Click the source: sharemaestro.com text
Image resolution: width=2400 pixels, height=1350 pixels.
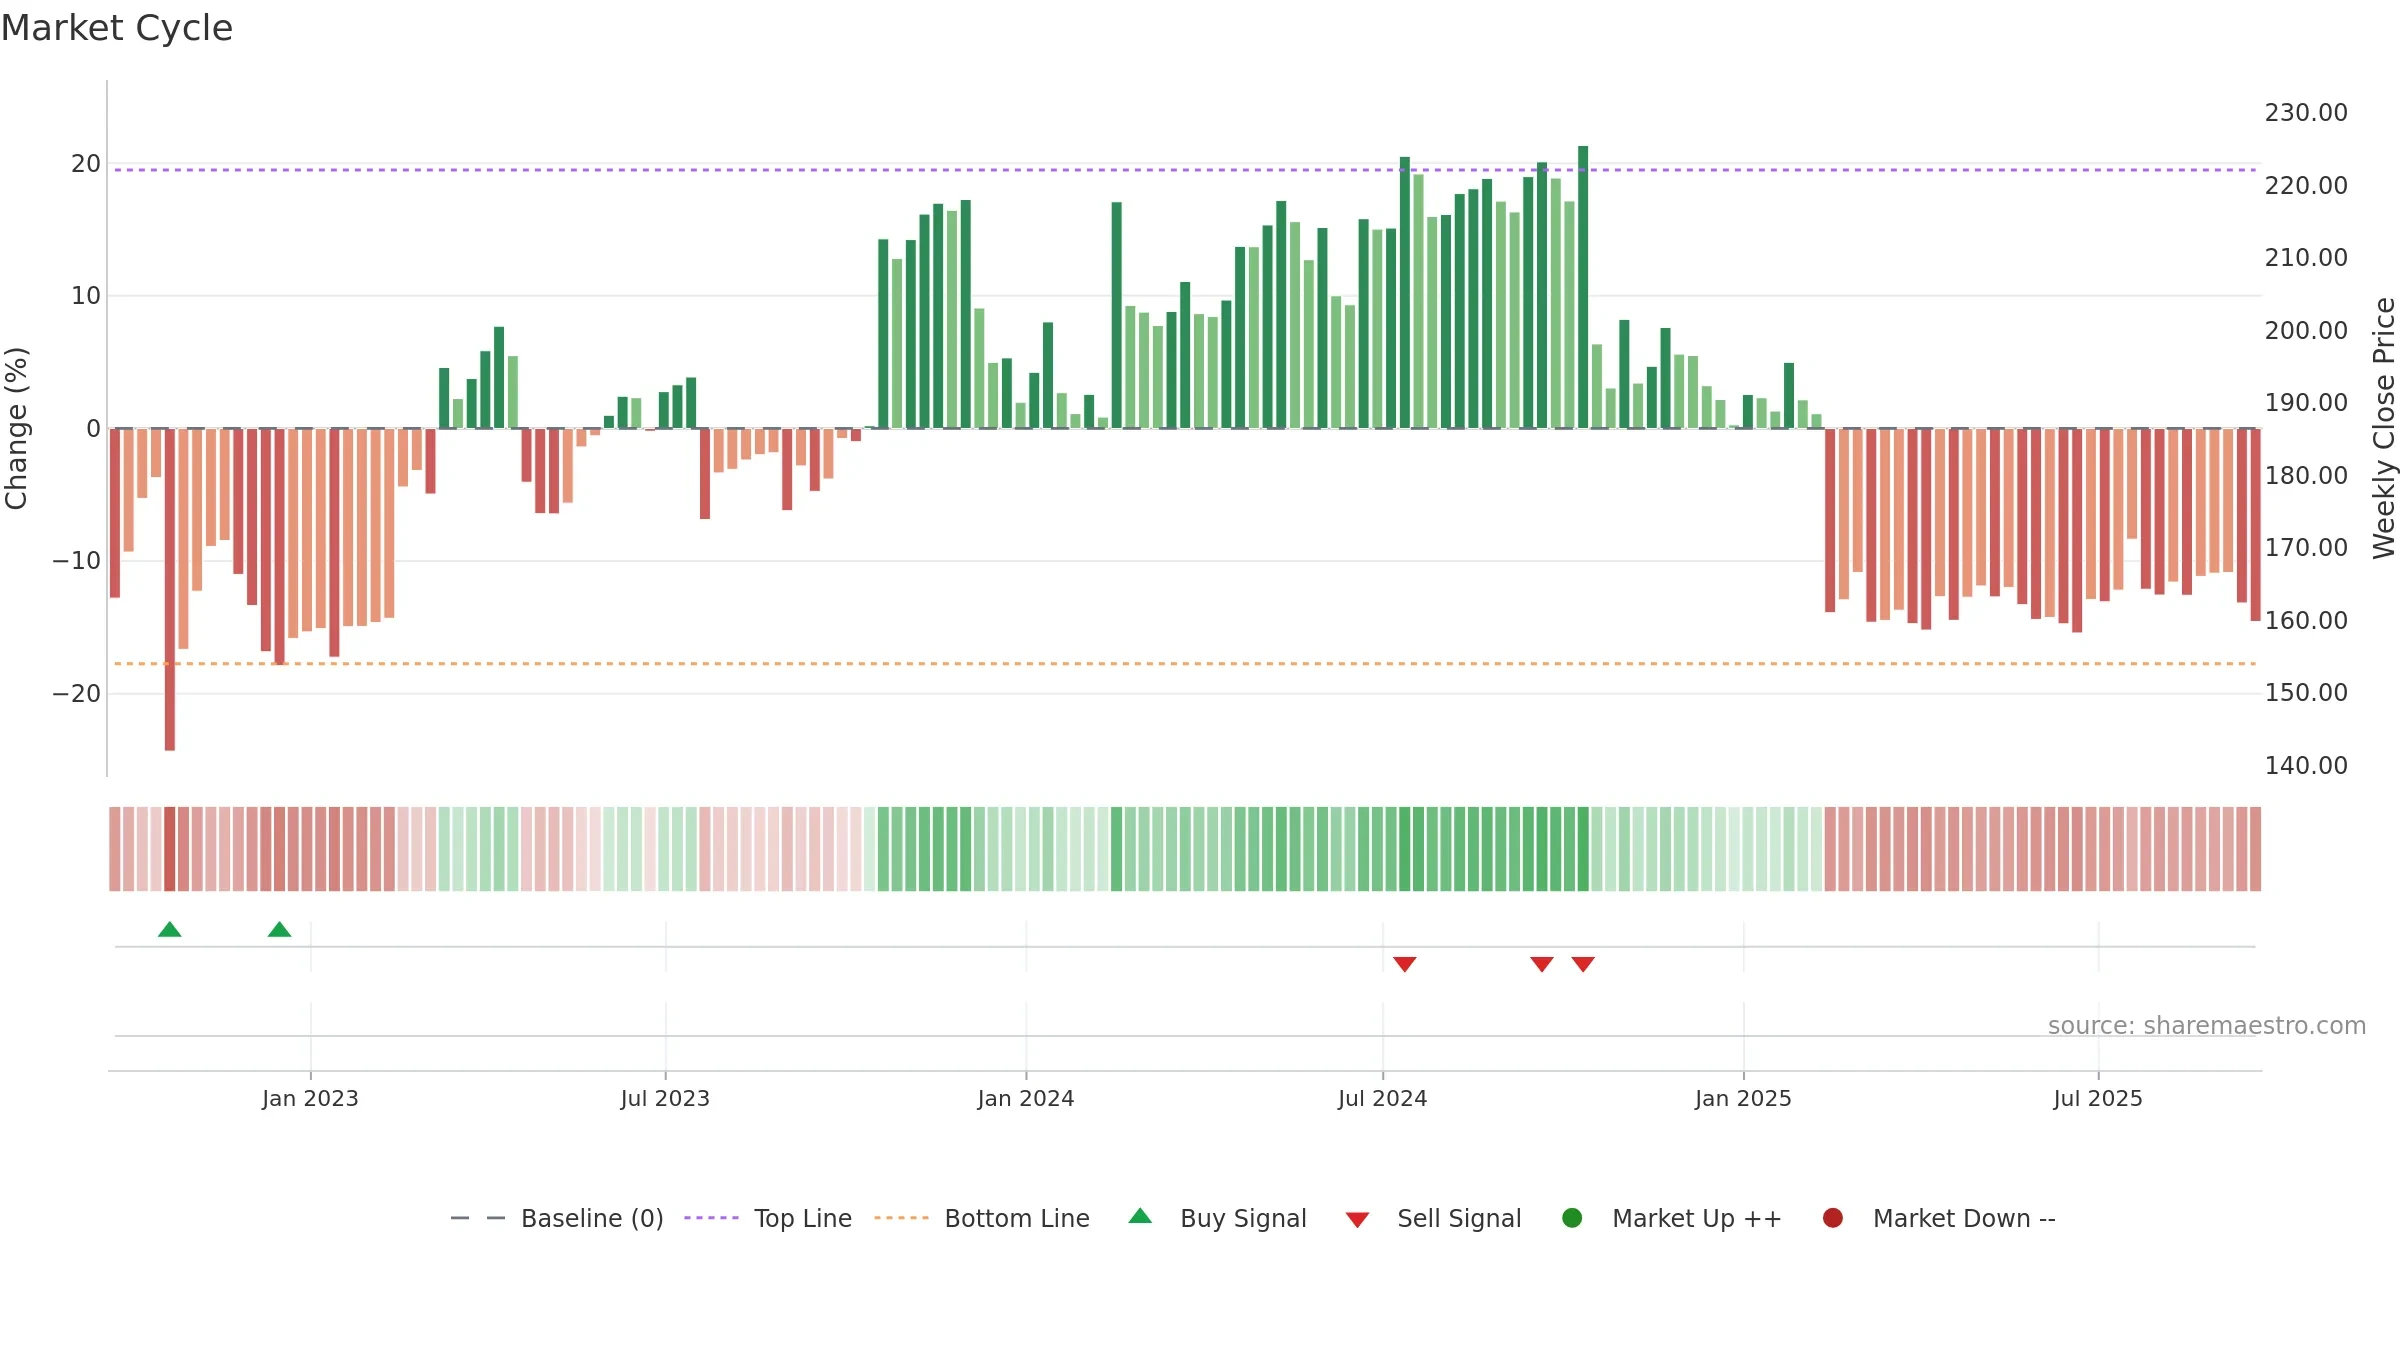point(2207,1026)
